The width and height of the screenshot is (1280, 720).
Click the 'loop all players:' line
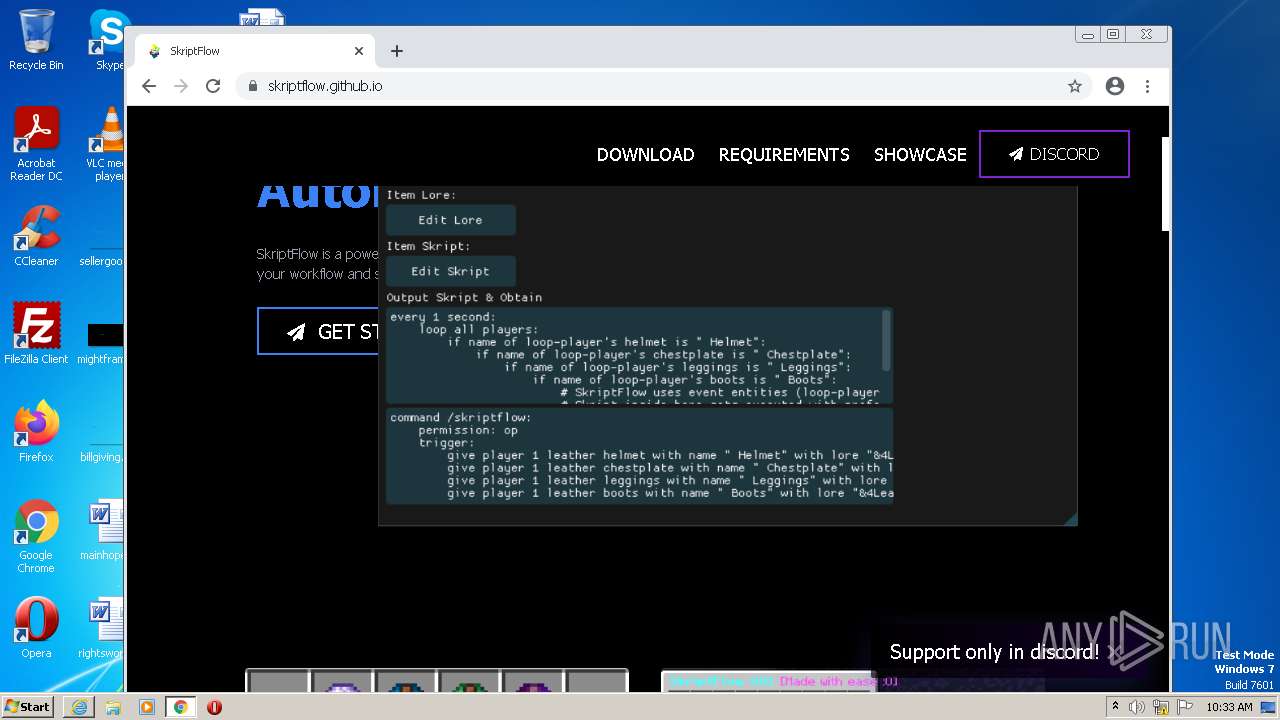coord(478,329)
